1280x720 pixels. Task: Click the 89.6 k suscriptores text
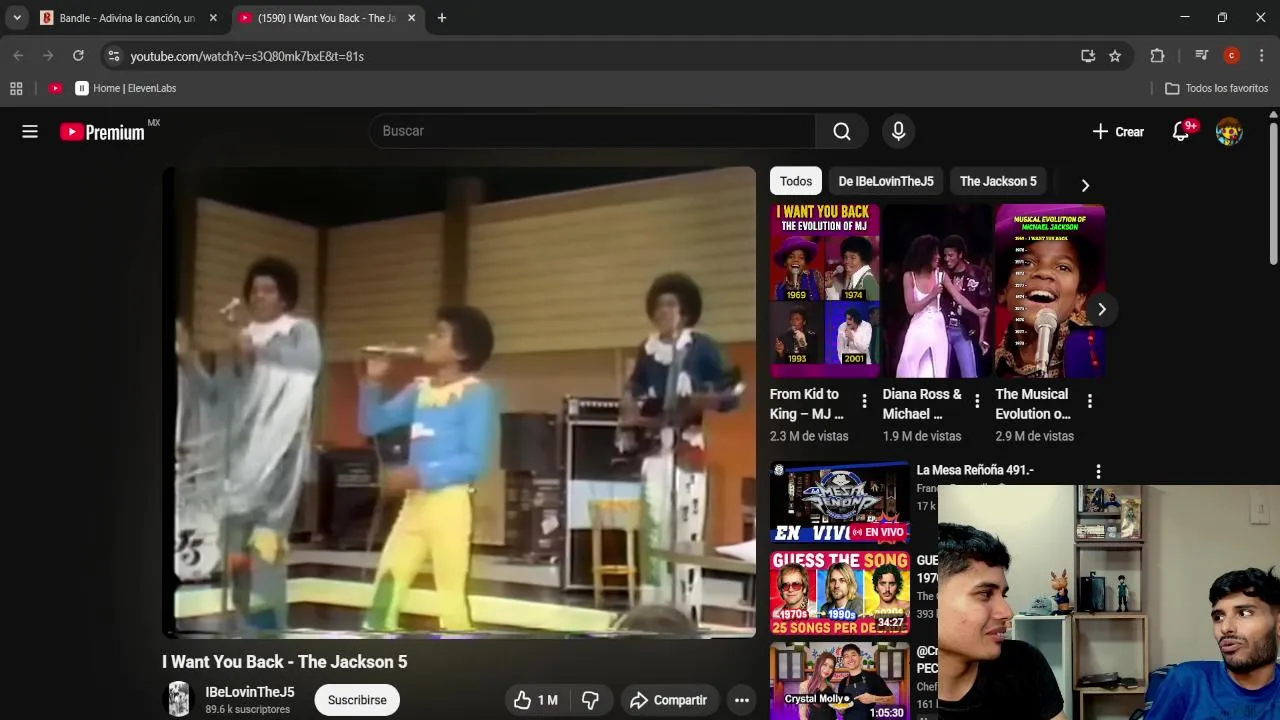click(x=248, y=709)
